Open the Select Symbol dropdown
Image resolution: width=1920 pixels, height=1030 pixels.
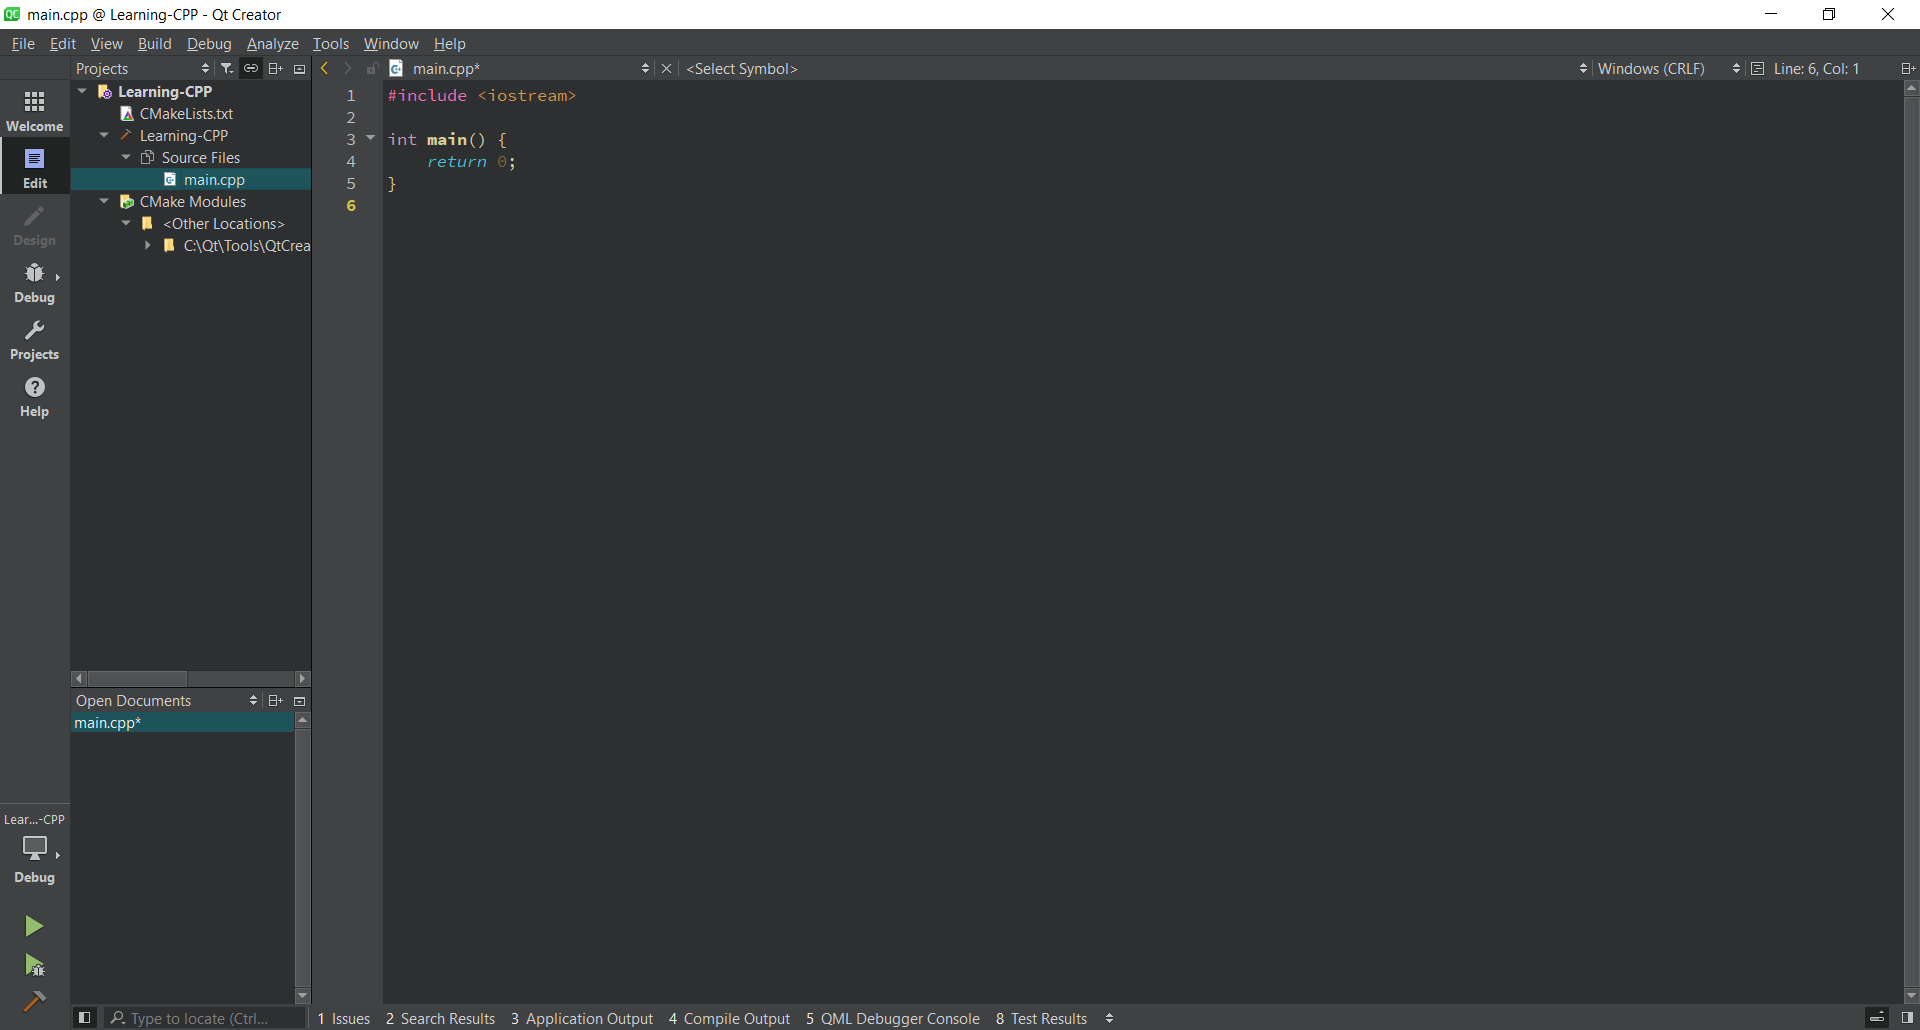click(1135, 68)
